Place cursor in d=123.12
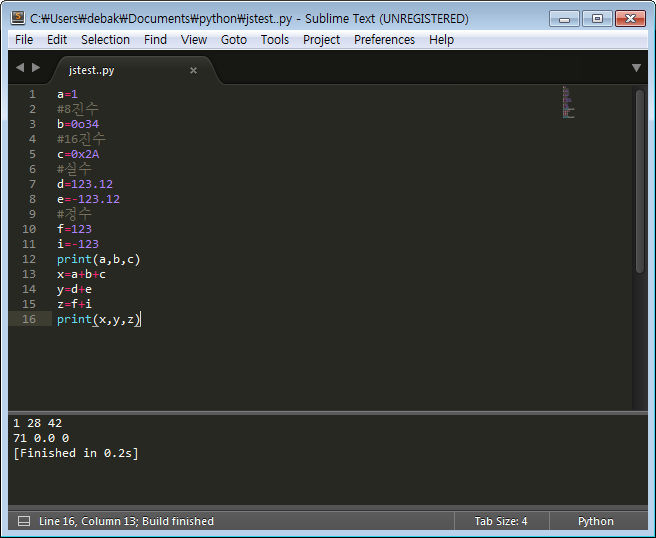The width and height of the screenshot is (656, 538). (85, 184)
